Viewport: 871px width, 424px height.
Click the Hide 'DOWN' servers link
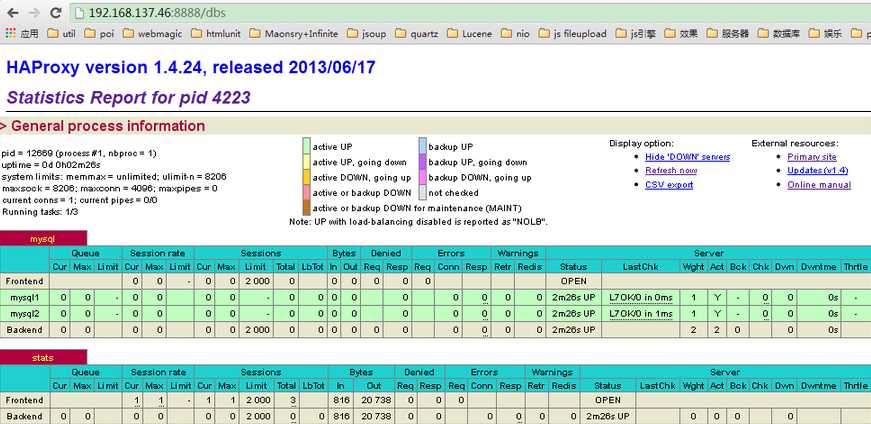pyautogui.click(x=688, y=157)
